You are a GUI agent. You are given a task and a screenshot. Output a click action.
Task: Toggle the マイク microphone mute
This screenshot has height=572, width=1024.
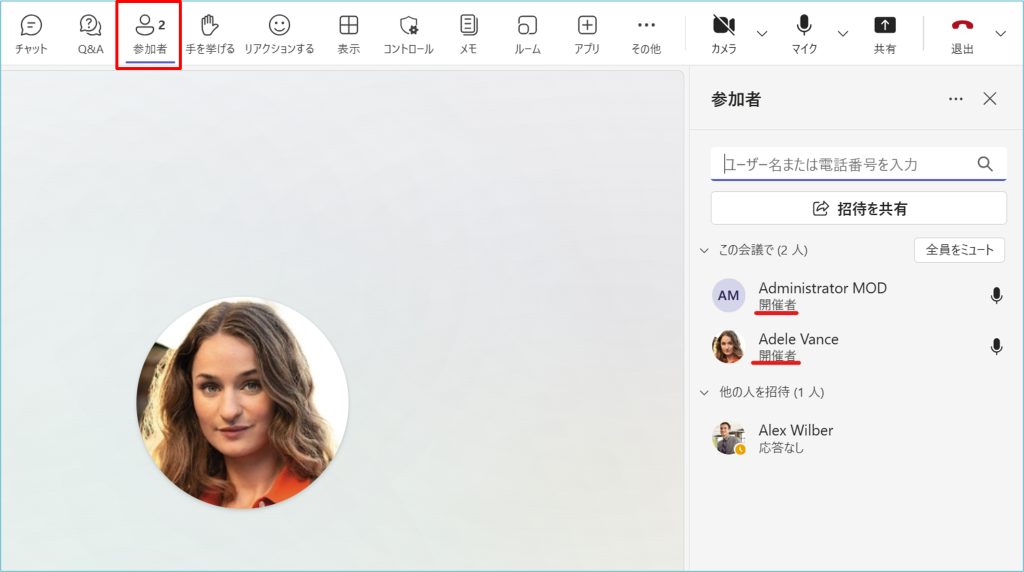[804, 34]
